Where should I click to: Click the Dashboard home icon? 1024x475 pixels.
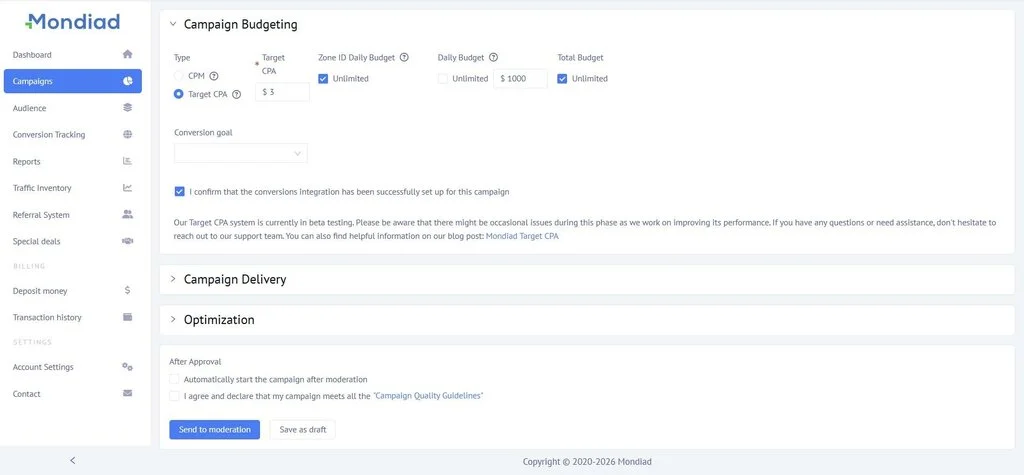127,54
